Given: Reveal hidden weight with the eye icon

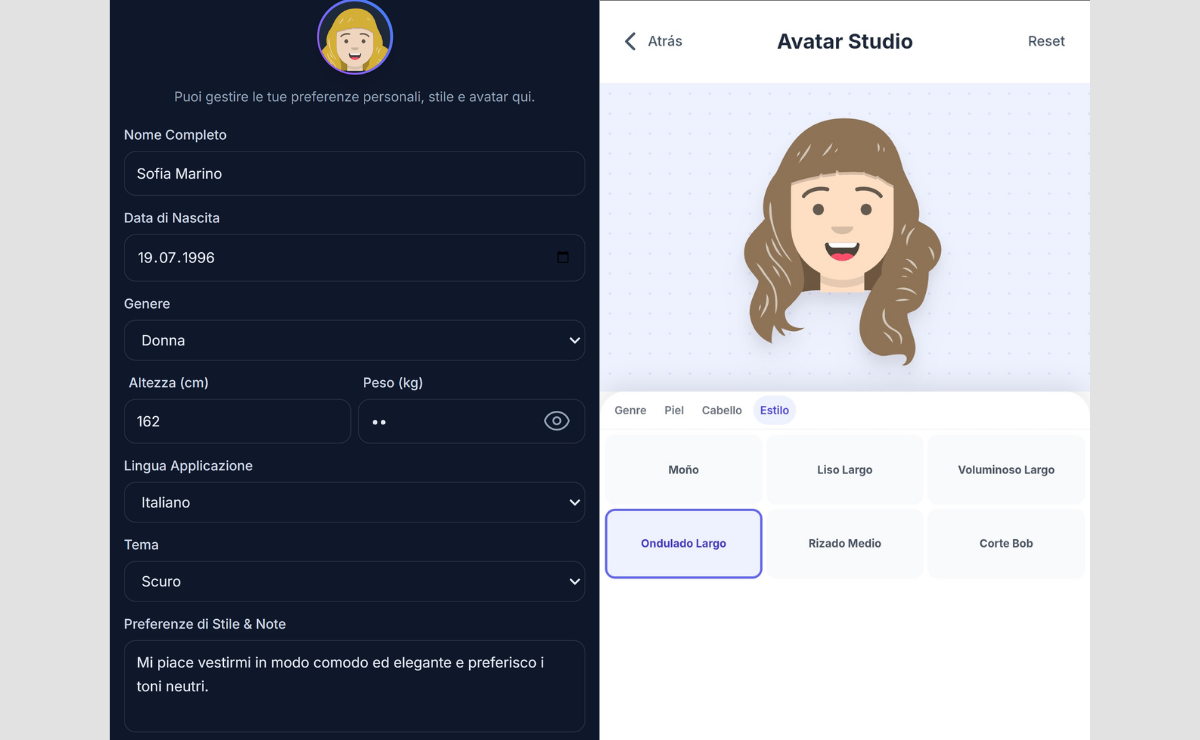Looking at the screenshot, I should [556, 421].
